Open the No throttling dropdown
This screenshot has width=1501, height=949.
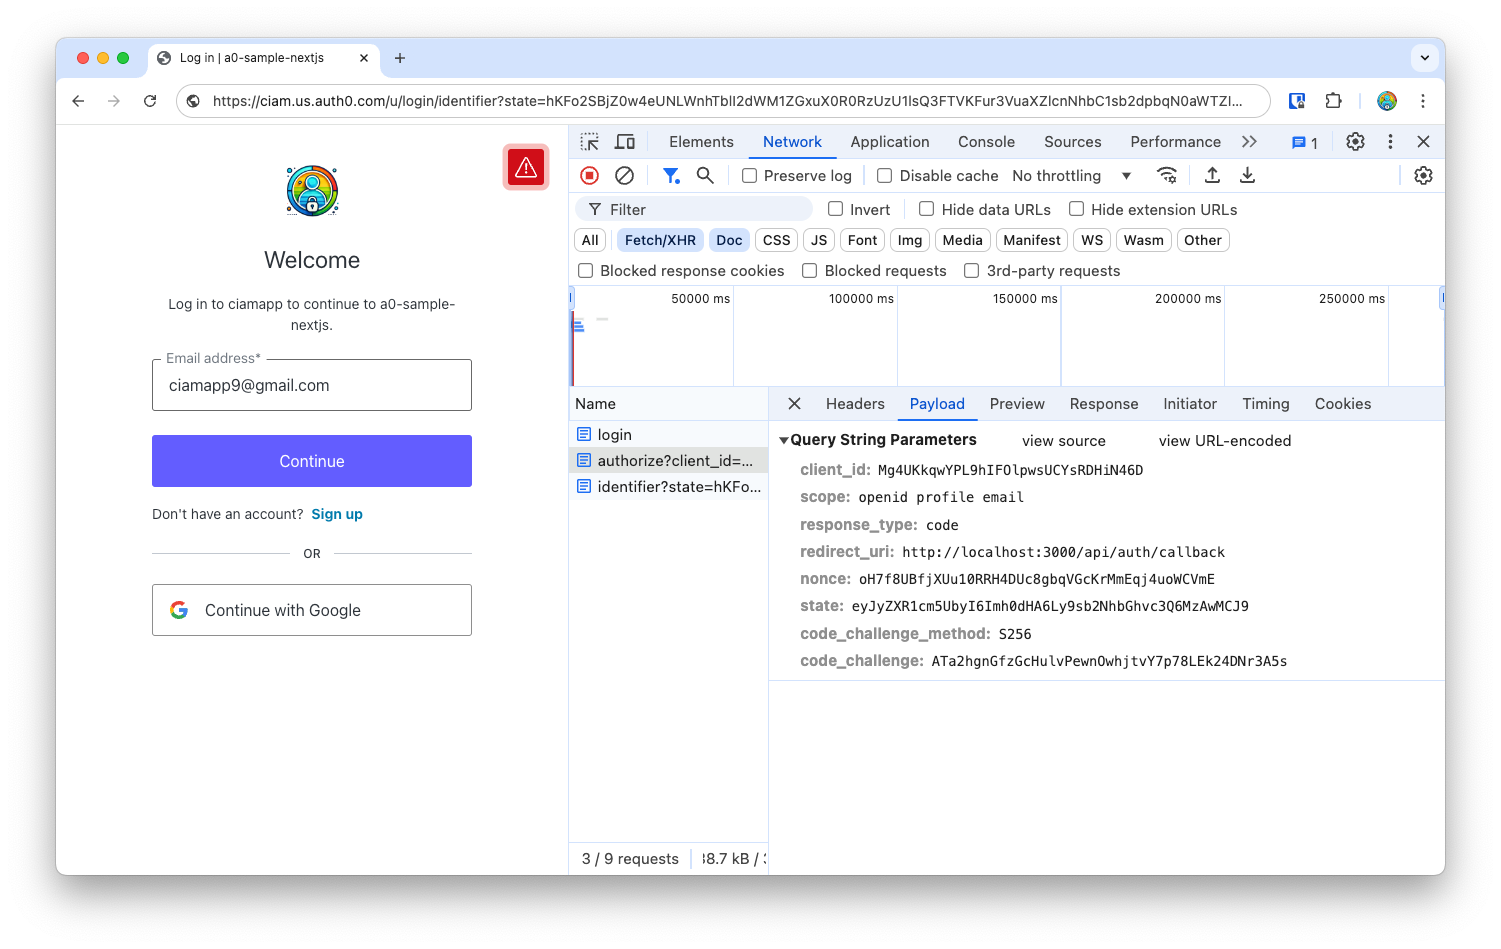(x=1071, y=176)
